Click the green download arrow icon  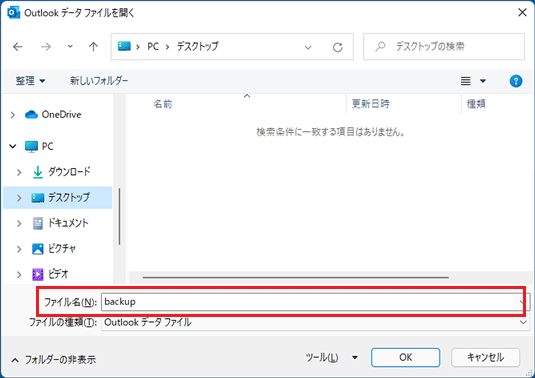point(38,172)
